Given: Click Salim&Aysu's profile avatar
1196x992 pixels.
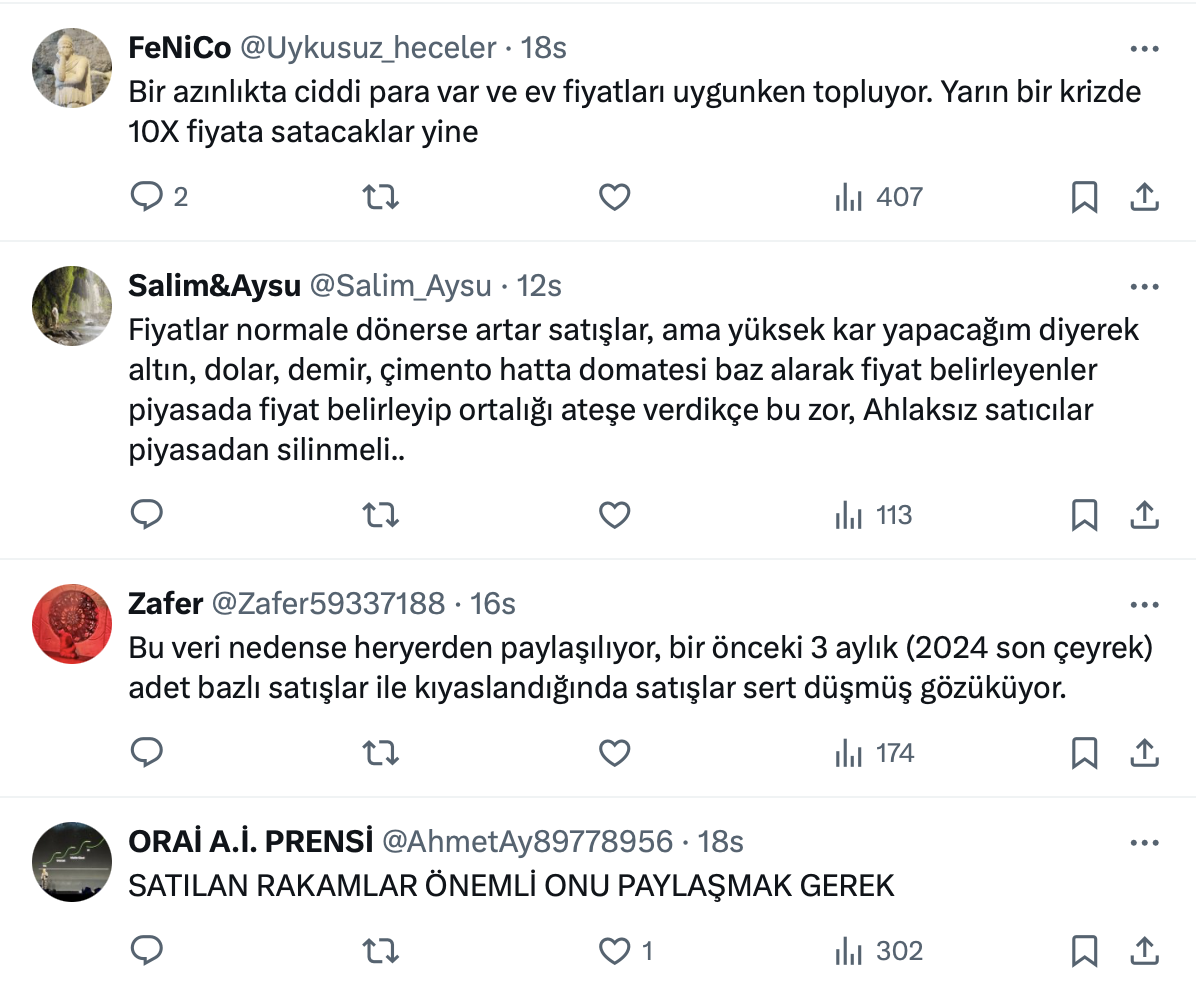Looking at the screenshot, I should tap(72, 306).
